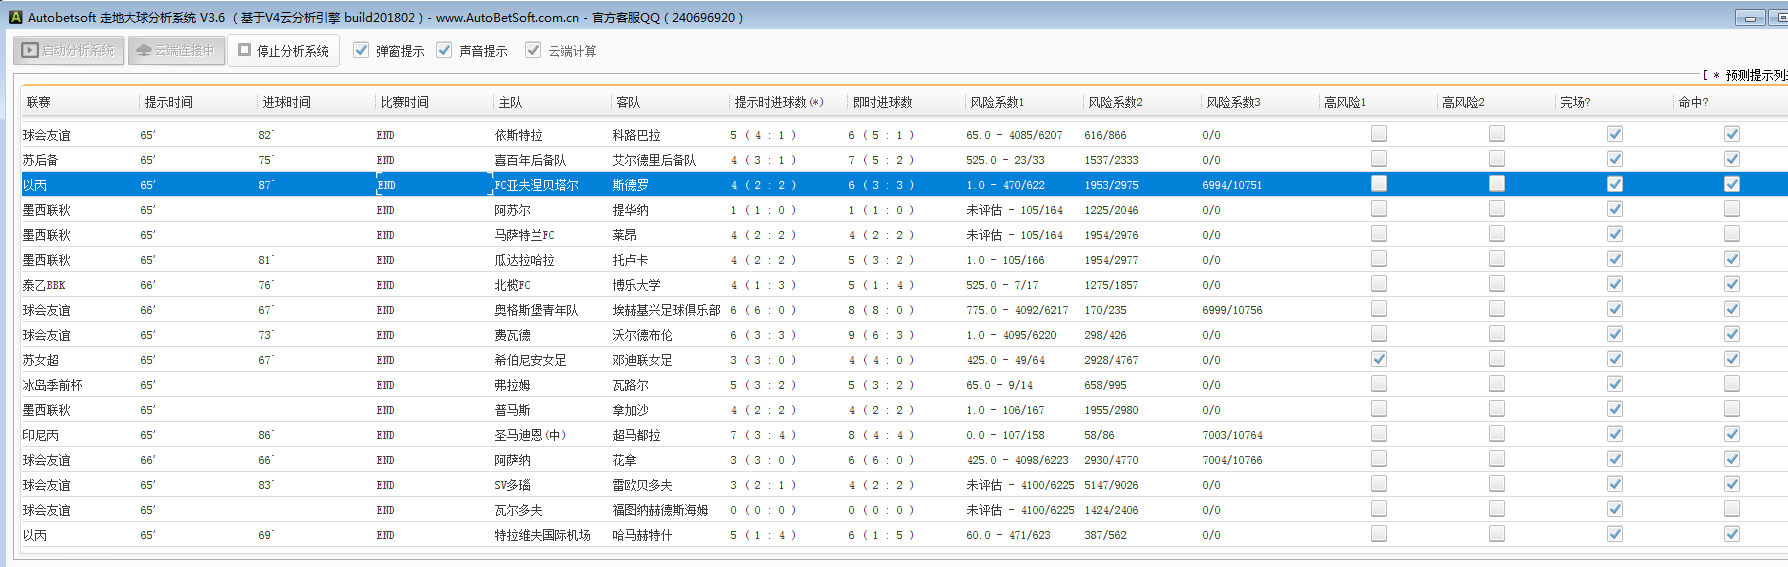Click the cloud icon on 云端连接中
The image size is (1788, 567).
coord(144,50)
